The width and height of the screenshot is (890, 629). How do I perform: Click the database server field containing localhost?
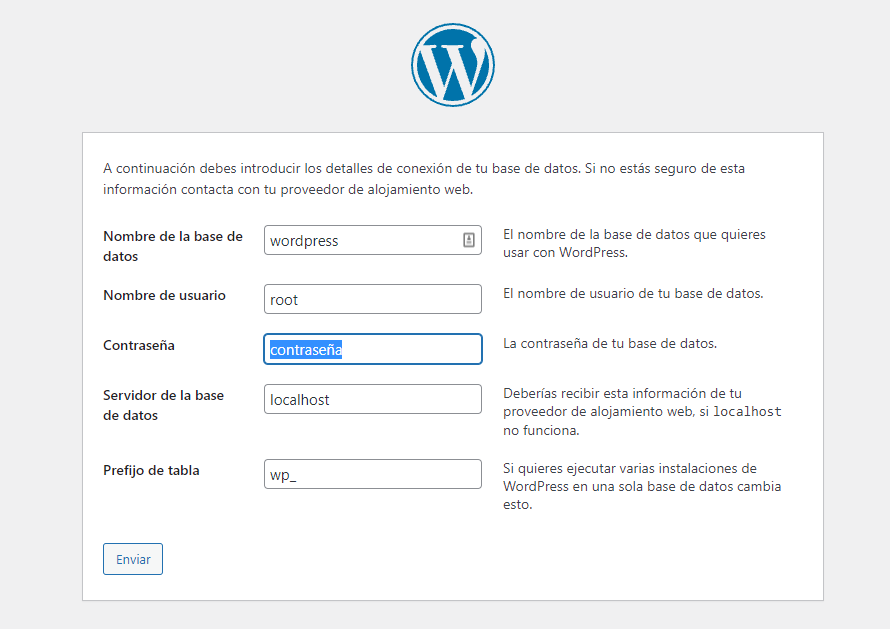[x=372, y=399]
